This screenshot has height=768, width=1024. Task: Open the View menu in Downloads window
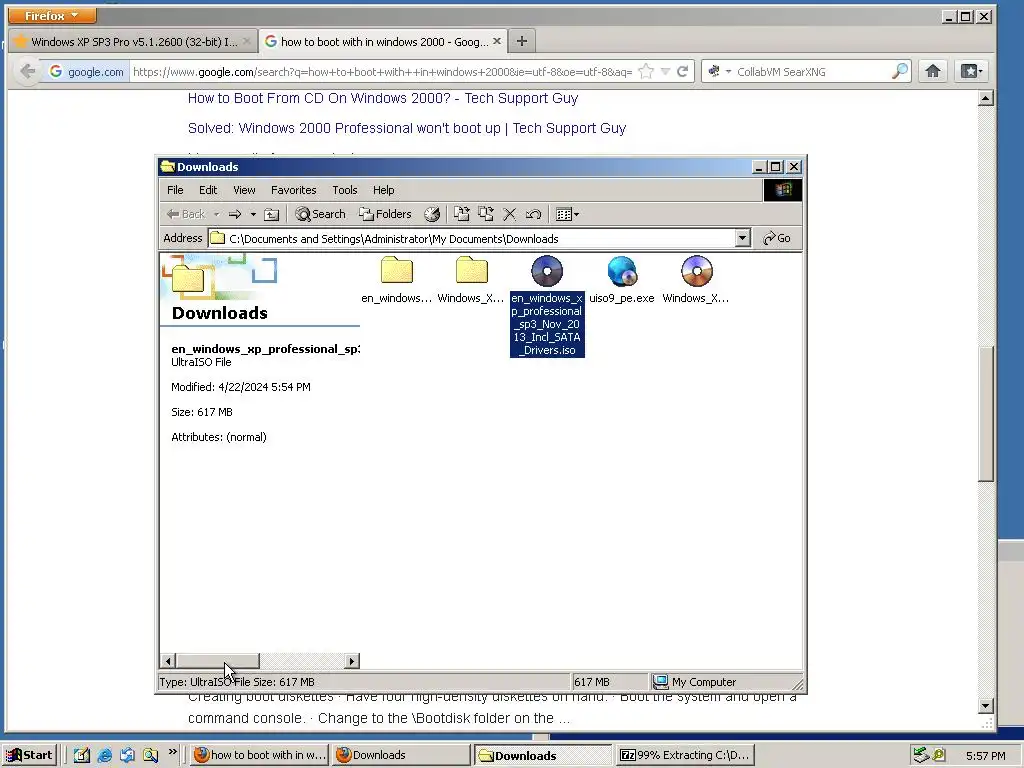244,190
